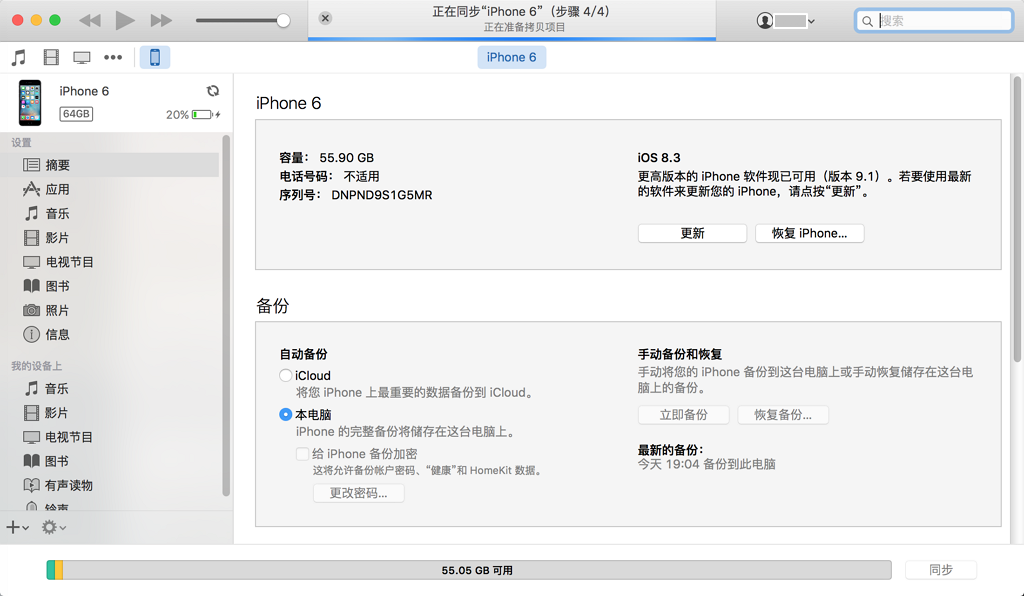Click the 有声读物 book icon in sidebar
Viewport: 1024px width, 596px height.
click(31, 485)
